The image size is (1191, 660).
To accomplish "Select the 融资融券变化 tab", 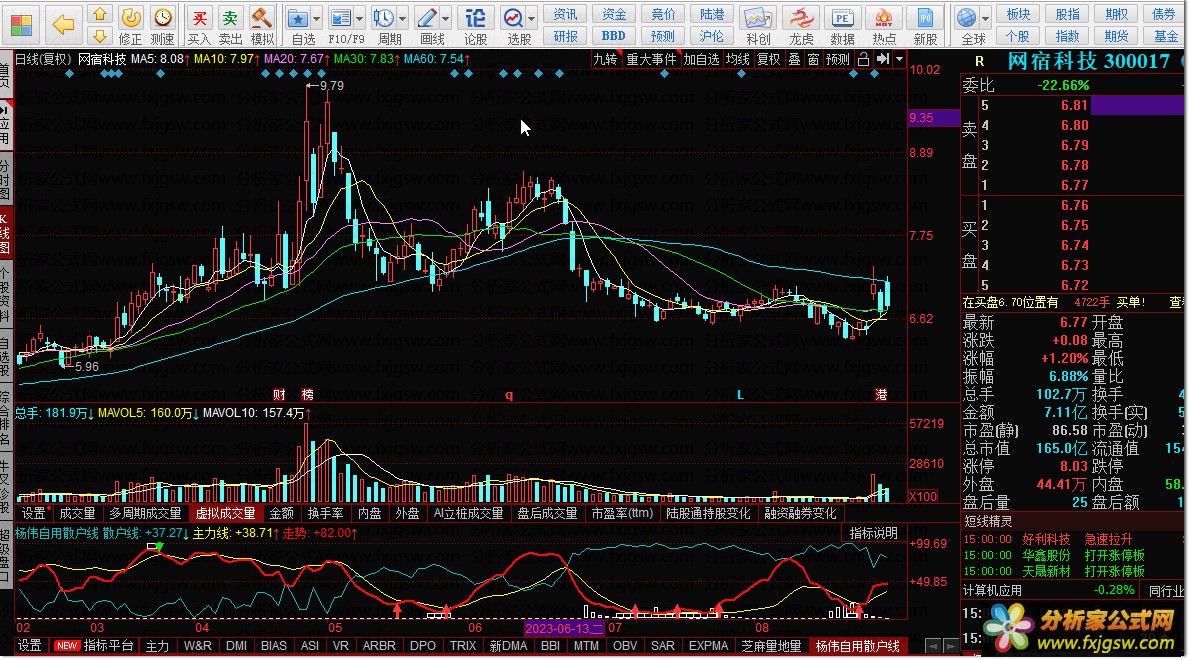I will (801, 513).
